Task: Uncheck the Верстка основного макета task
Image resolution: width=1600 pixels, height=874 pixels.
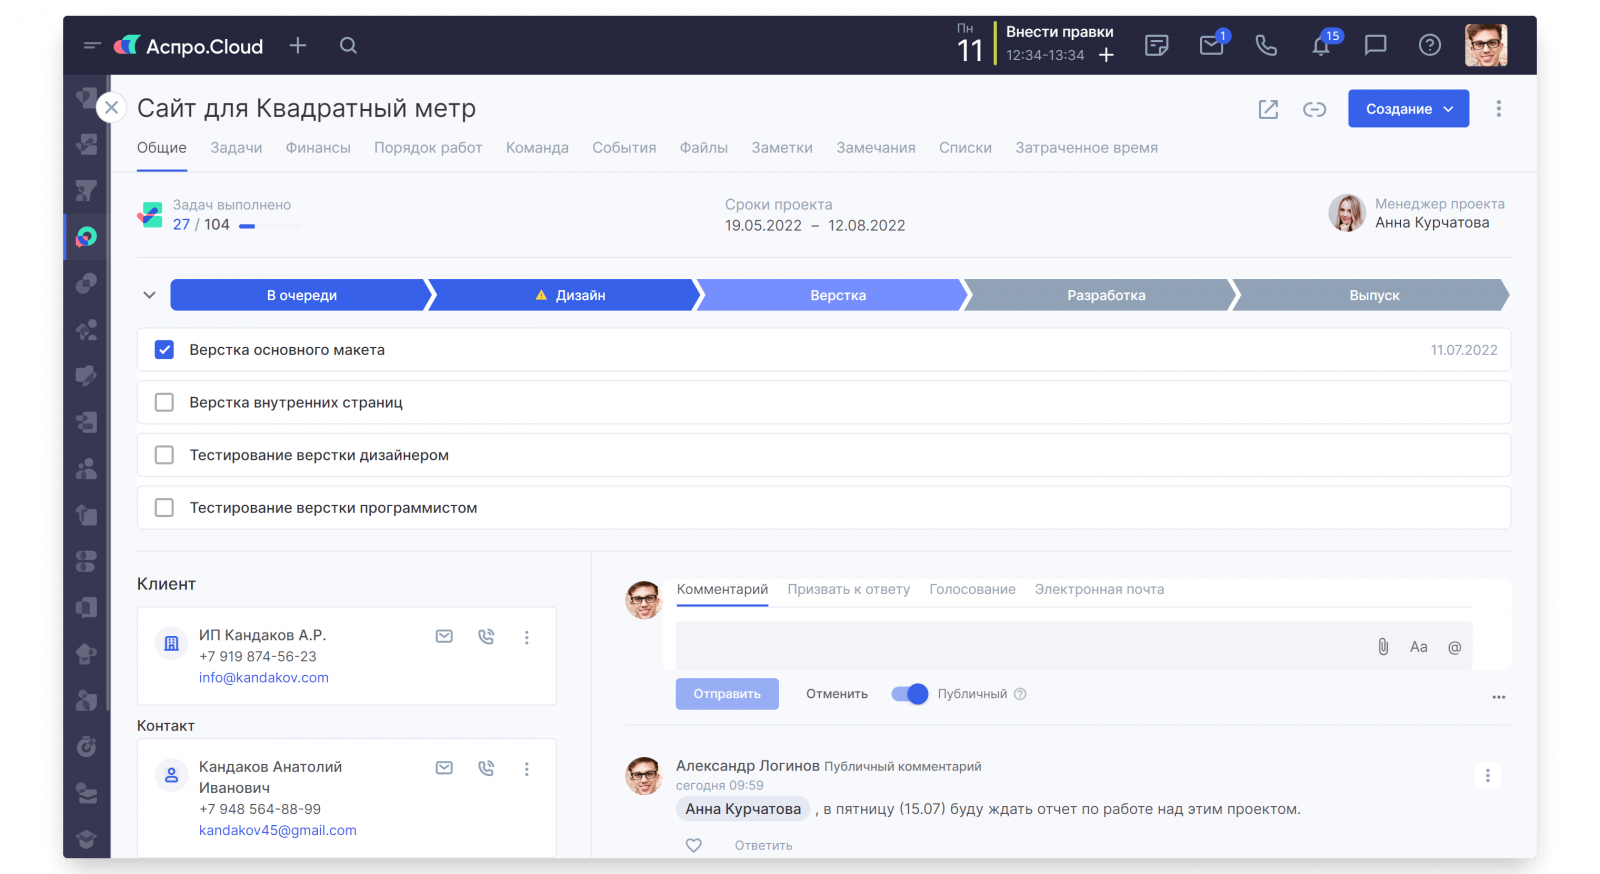Action: 165,350
